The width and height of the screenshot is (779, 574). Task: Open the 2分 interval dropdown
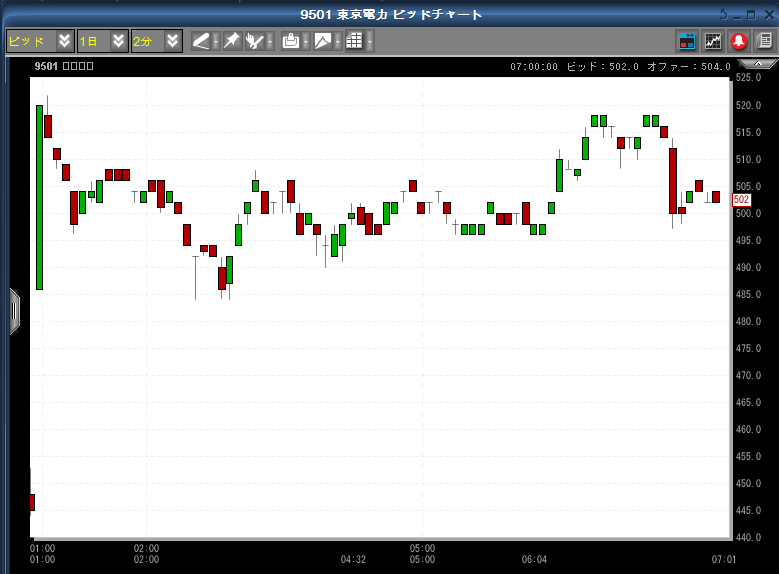pyautogui.click(x=173, y=41)
